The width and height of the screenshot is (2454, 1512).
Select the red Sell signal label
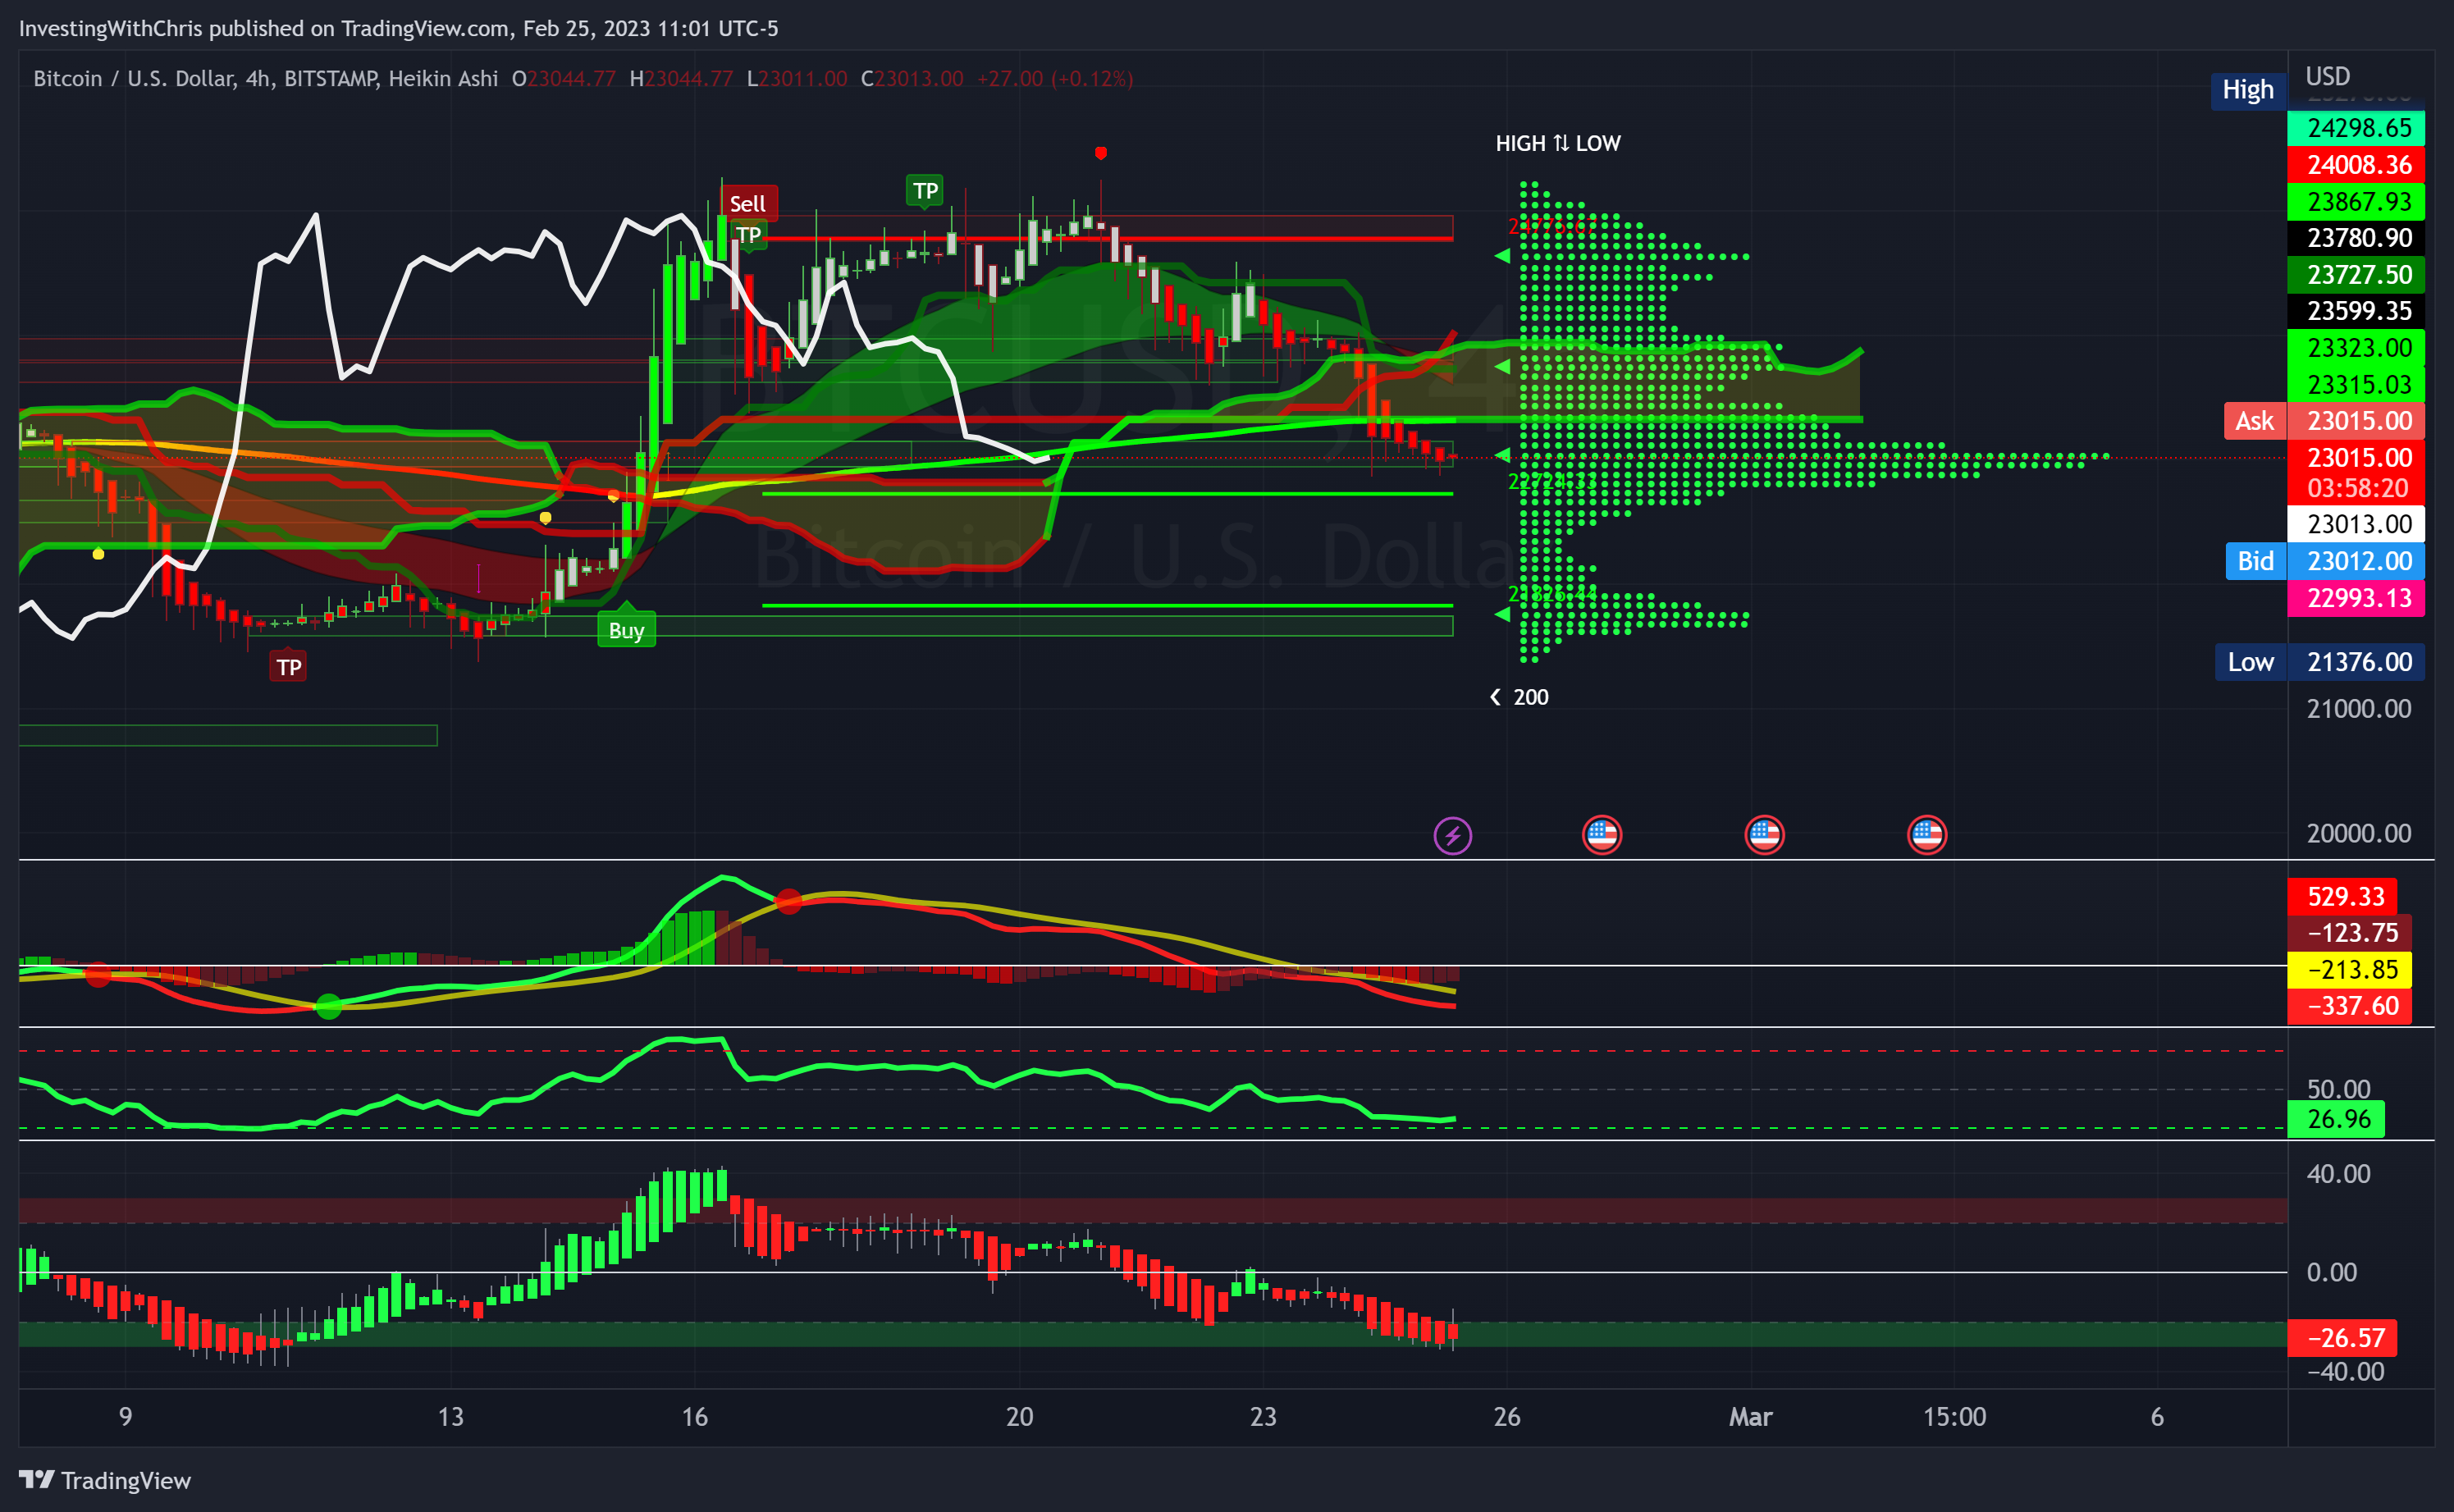coord(748,203)
